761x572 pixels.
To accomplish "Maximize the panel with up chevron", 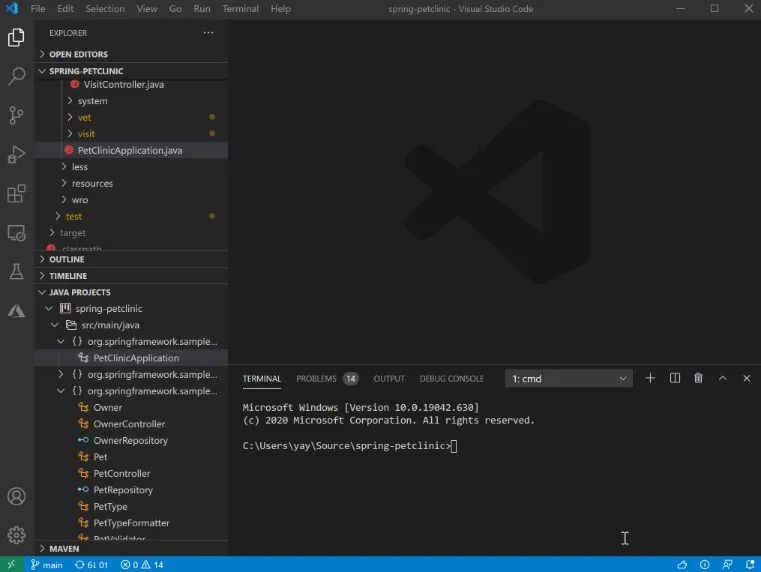I will (x=723, y=378).
